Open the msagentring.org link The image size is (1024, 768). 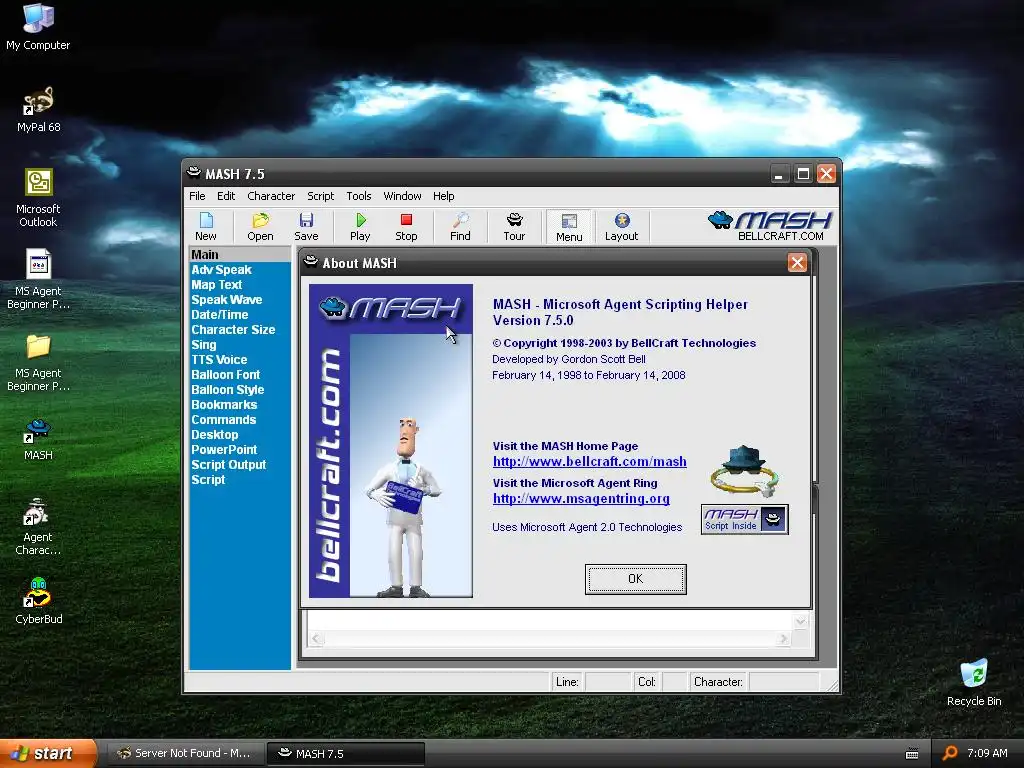click(581, 499)
